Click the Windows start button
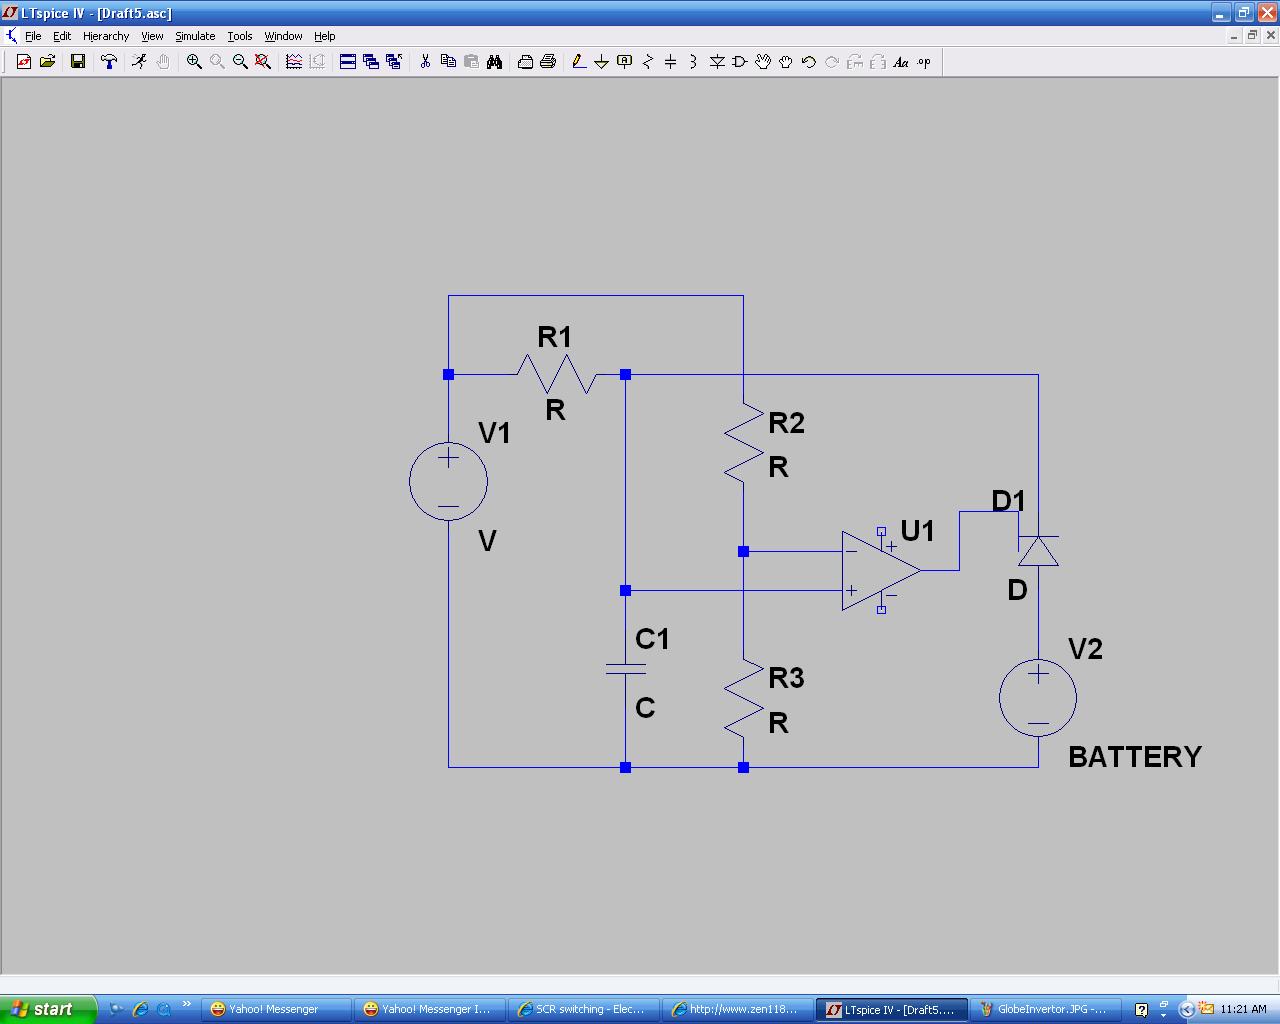Viewport: 1280px width, 1024px height. point(48,1009)
